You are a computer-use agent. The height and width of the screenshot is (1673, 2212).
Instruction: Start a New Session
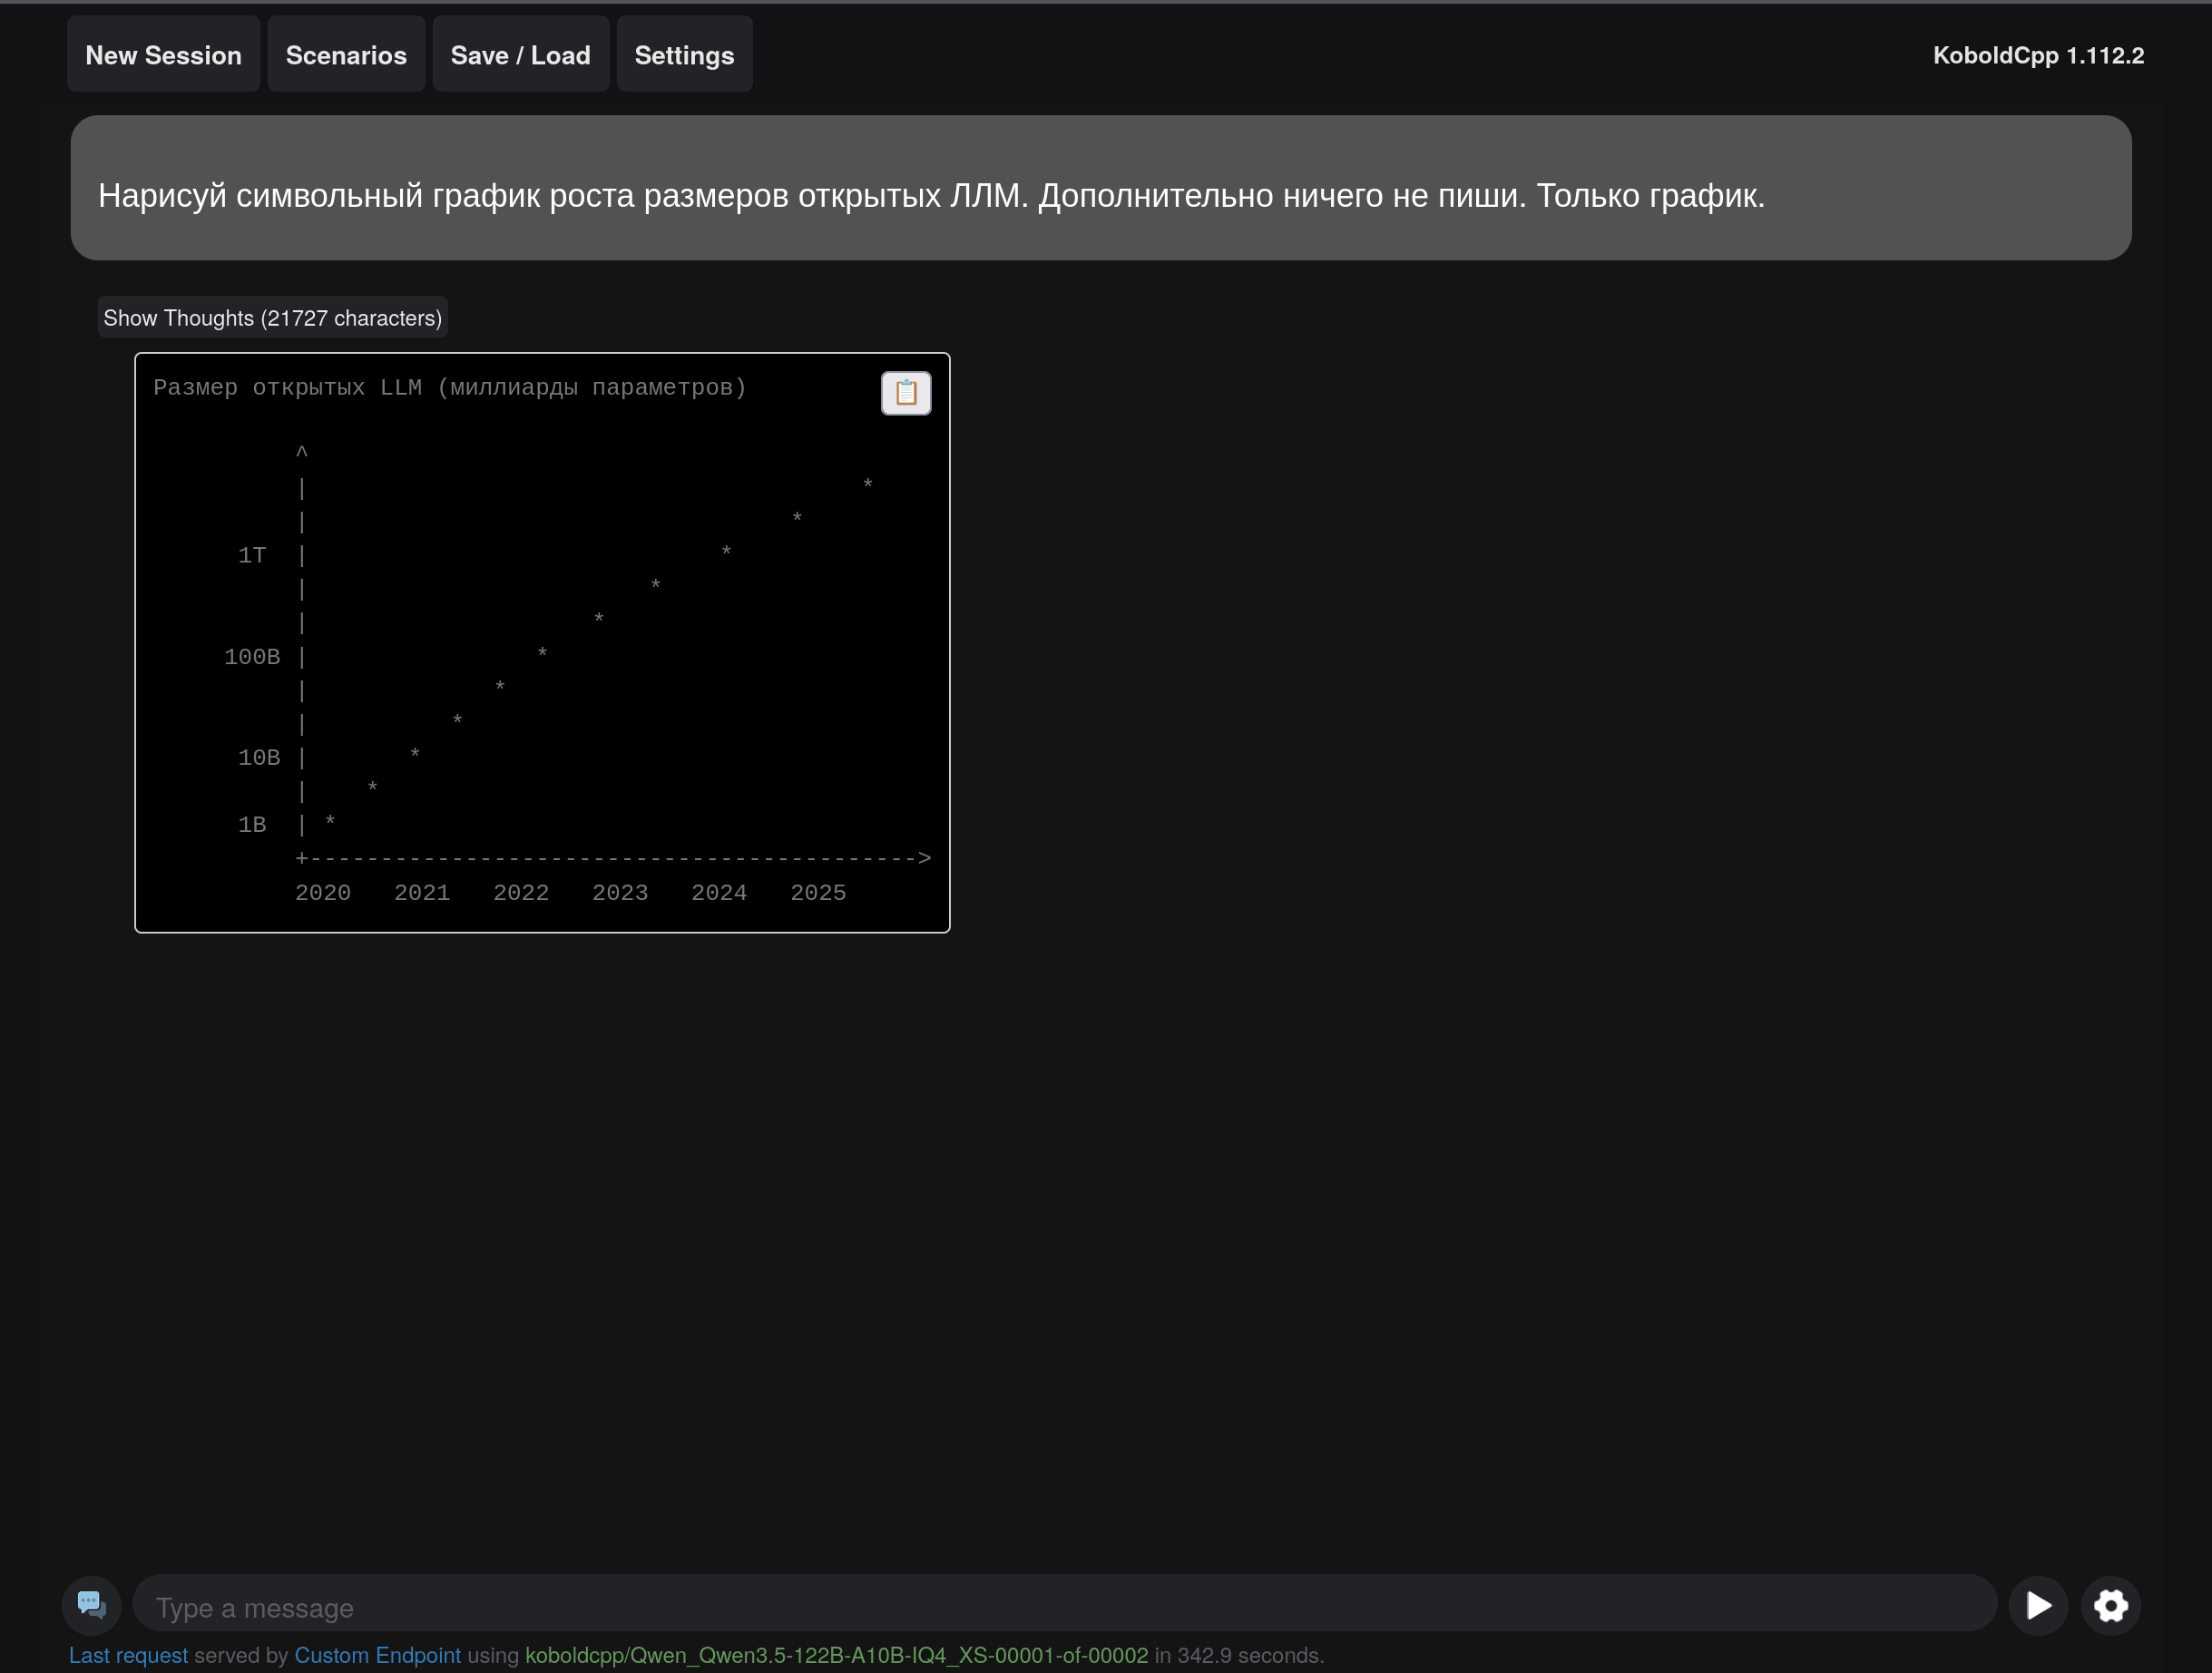[x=163, y=55]
